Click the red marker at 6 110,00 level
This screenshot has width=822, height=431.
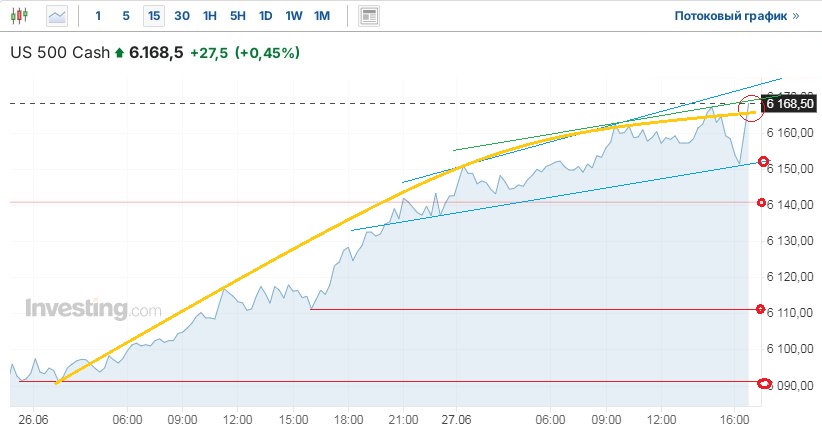[x=761, y=309]
